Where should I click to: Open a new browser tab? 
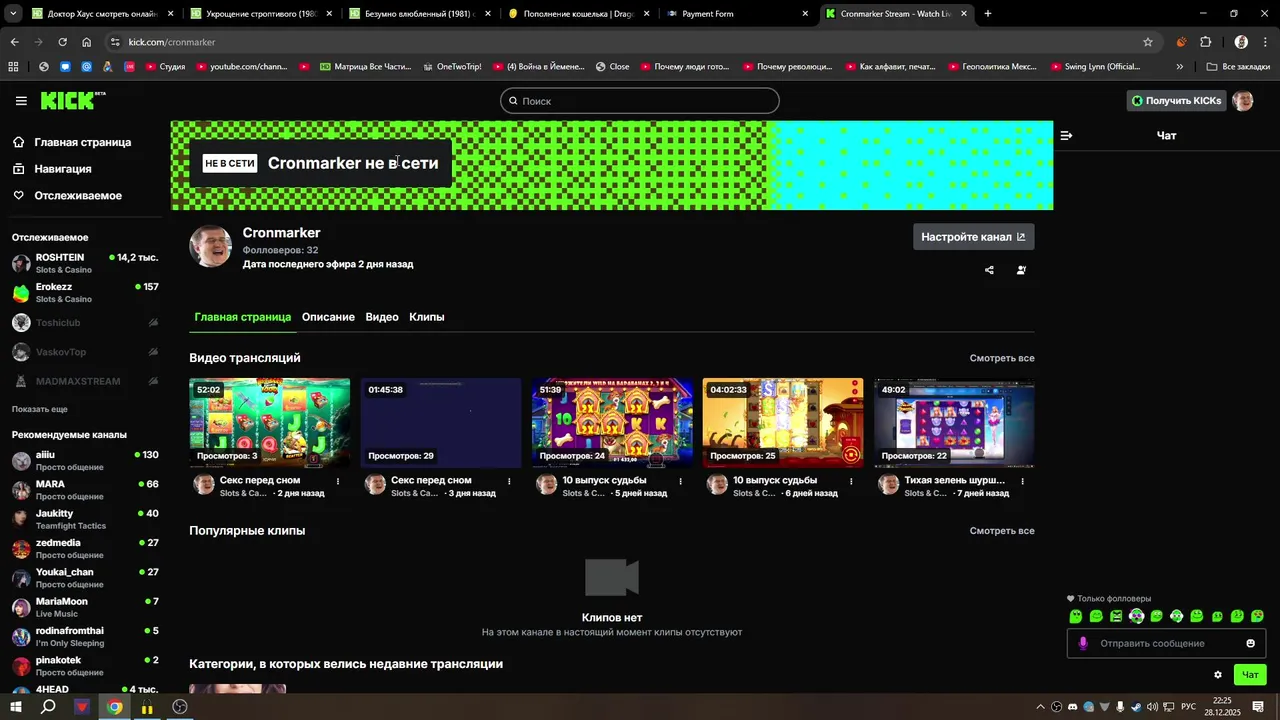pos(988,14)
